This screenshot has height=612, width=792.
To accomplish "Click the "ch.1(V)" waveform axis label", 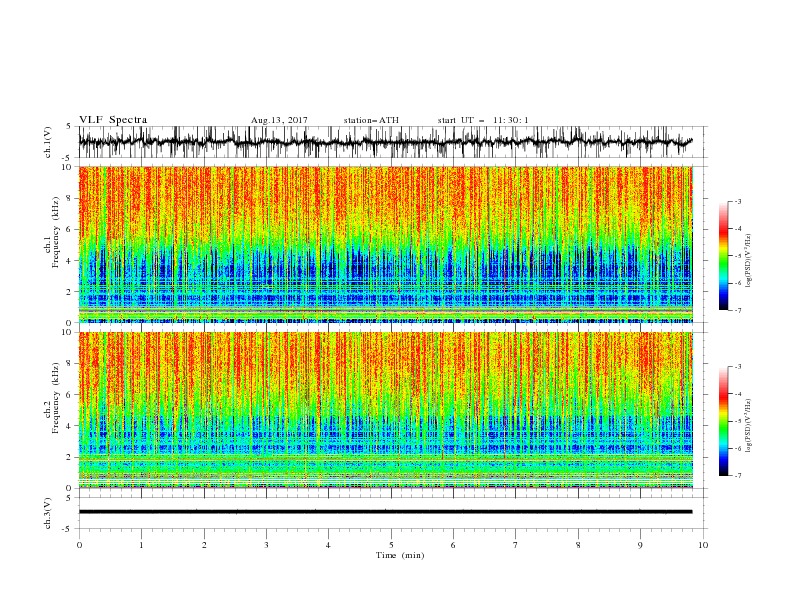I will [48, 142].
